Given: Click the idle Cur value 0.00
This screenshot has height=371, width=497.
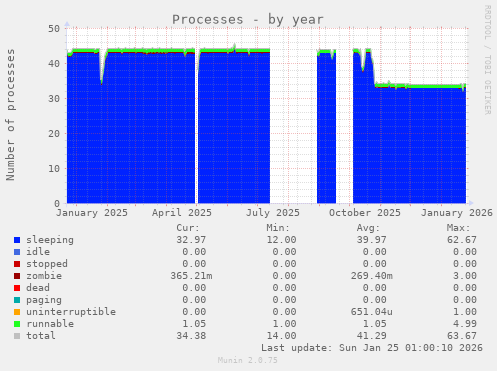Looking at the screenshot, I should (194, 252).
